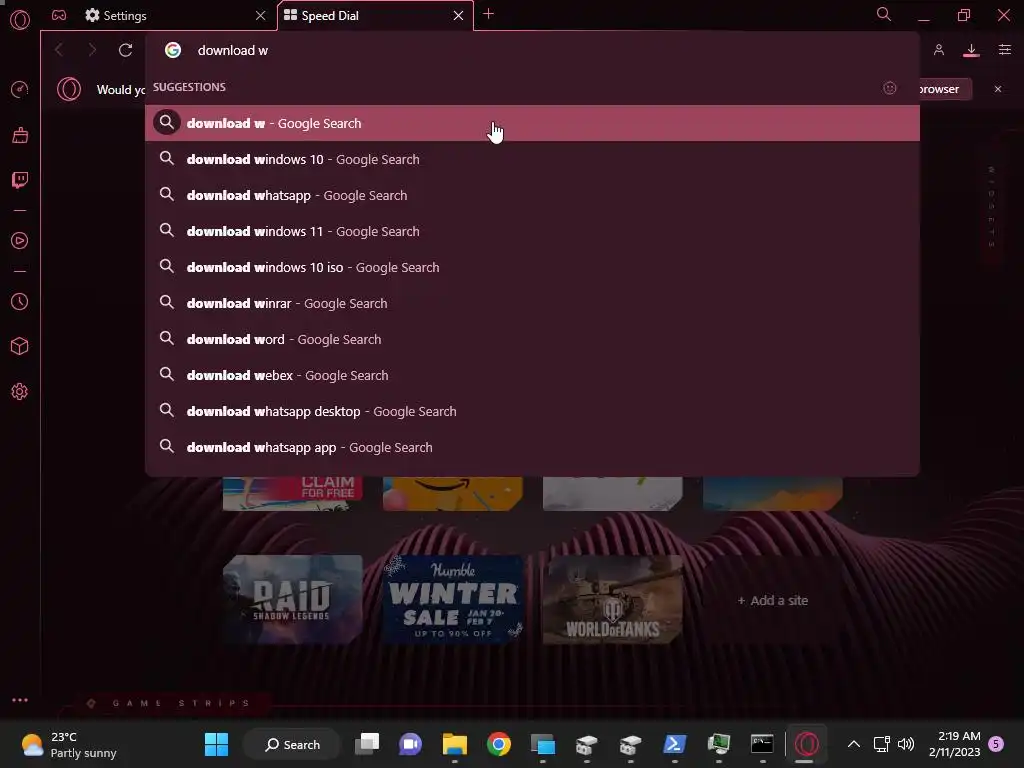Select suggestion "download whatsapp"

click(532, 195)
